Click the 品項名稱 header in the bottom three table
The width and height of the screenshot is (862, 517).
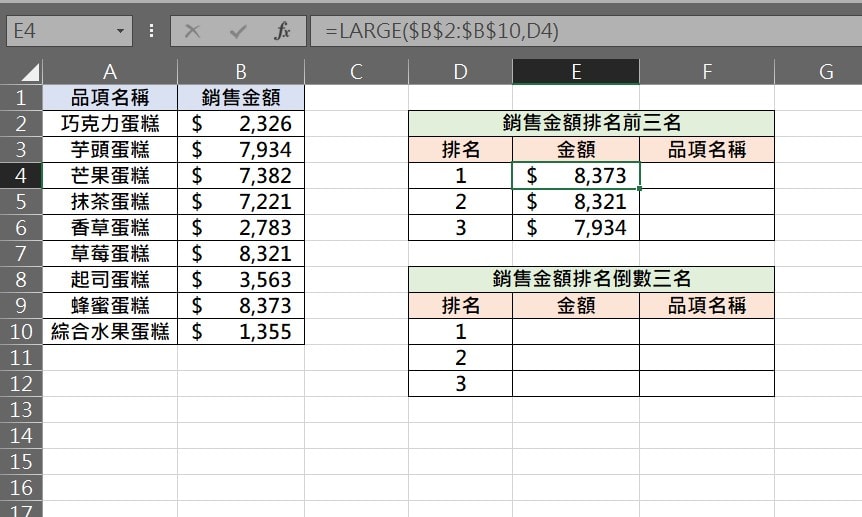(x=707, y=306)
